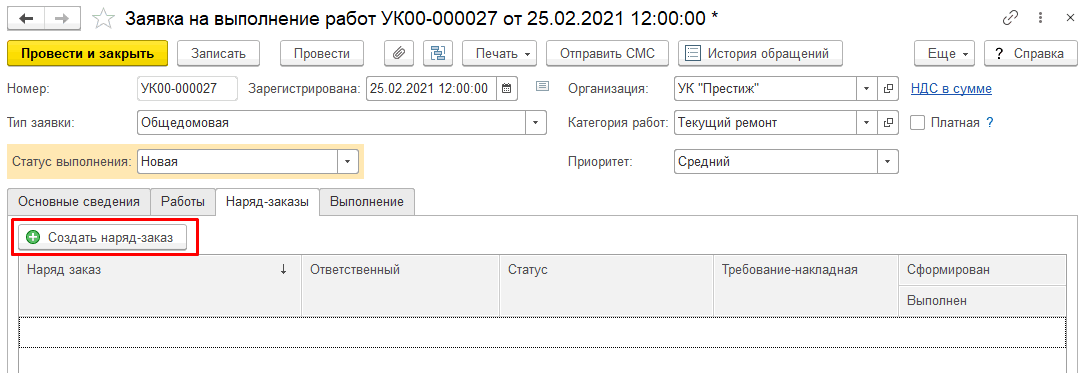This screenshot has width=1091, height=373.
Task: Click the НДС в сумме link
Action: tap(951, 88)
